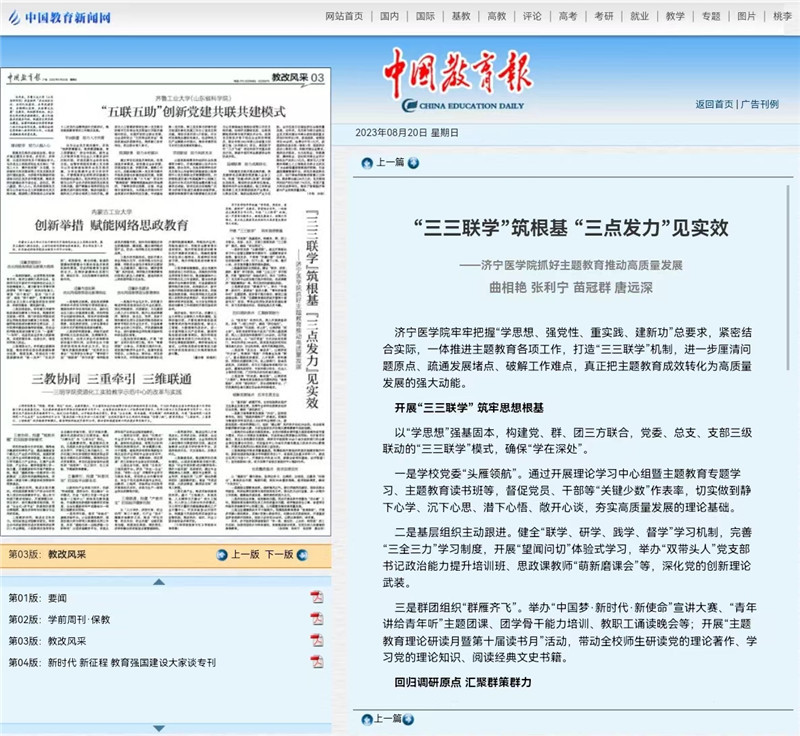
Task: Click the next-article arrow icon above the article
Action: coord(413,163)
